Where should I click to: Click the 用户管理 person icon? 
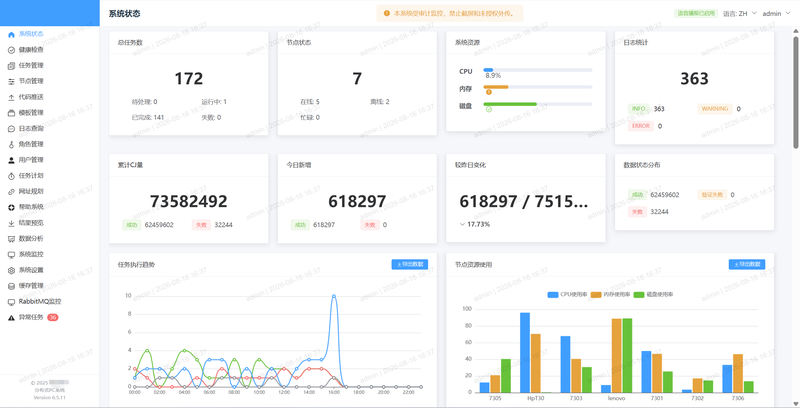click(11, 160)
